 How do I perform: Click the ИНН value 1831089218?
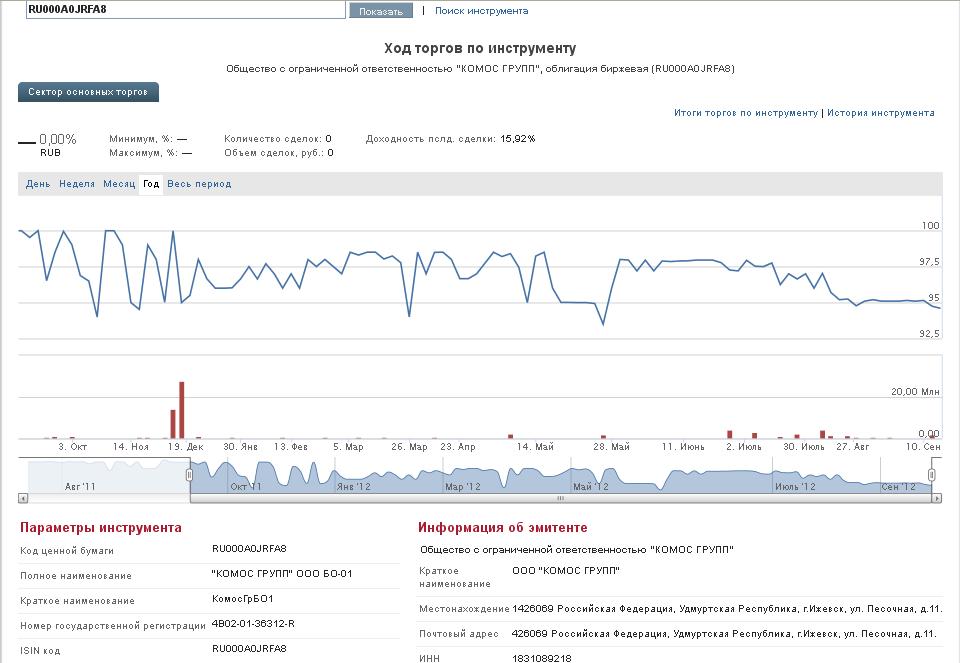pyautogui.click(x=542, y=659)
